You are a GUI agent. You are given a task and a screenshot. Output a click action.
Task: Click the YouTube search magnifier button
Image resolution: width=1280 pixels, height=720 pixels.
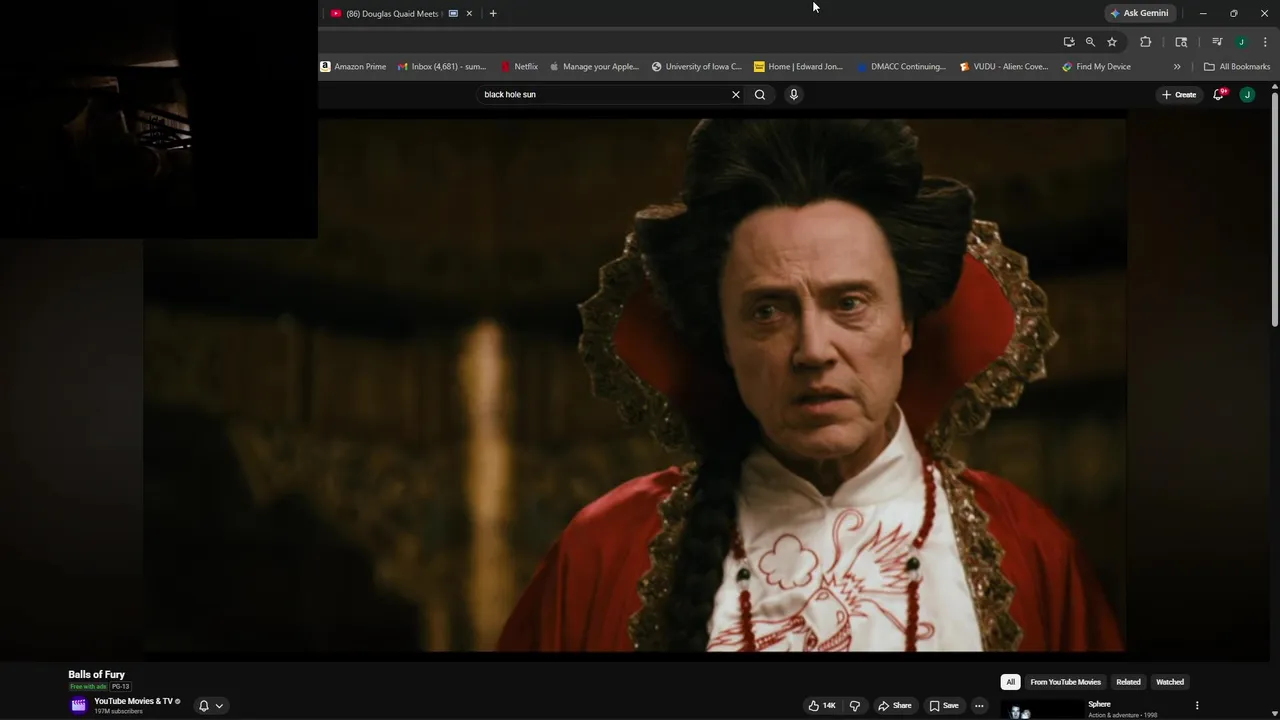click(760, 94)
